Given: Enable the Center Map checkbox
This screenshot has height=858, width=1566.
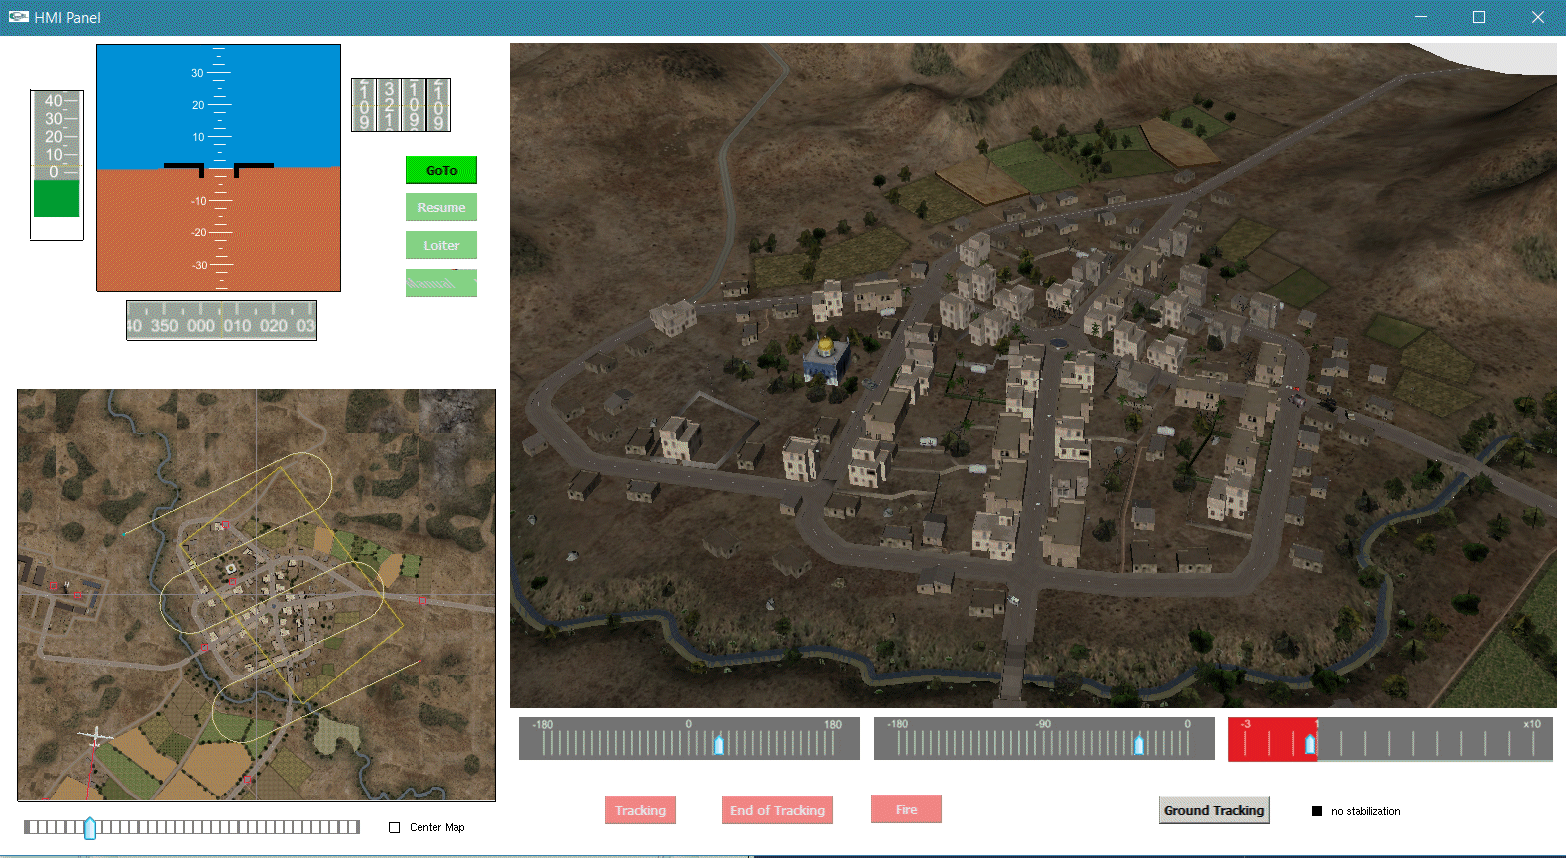Looking at the screenshot, I should [394, 827].
